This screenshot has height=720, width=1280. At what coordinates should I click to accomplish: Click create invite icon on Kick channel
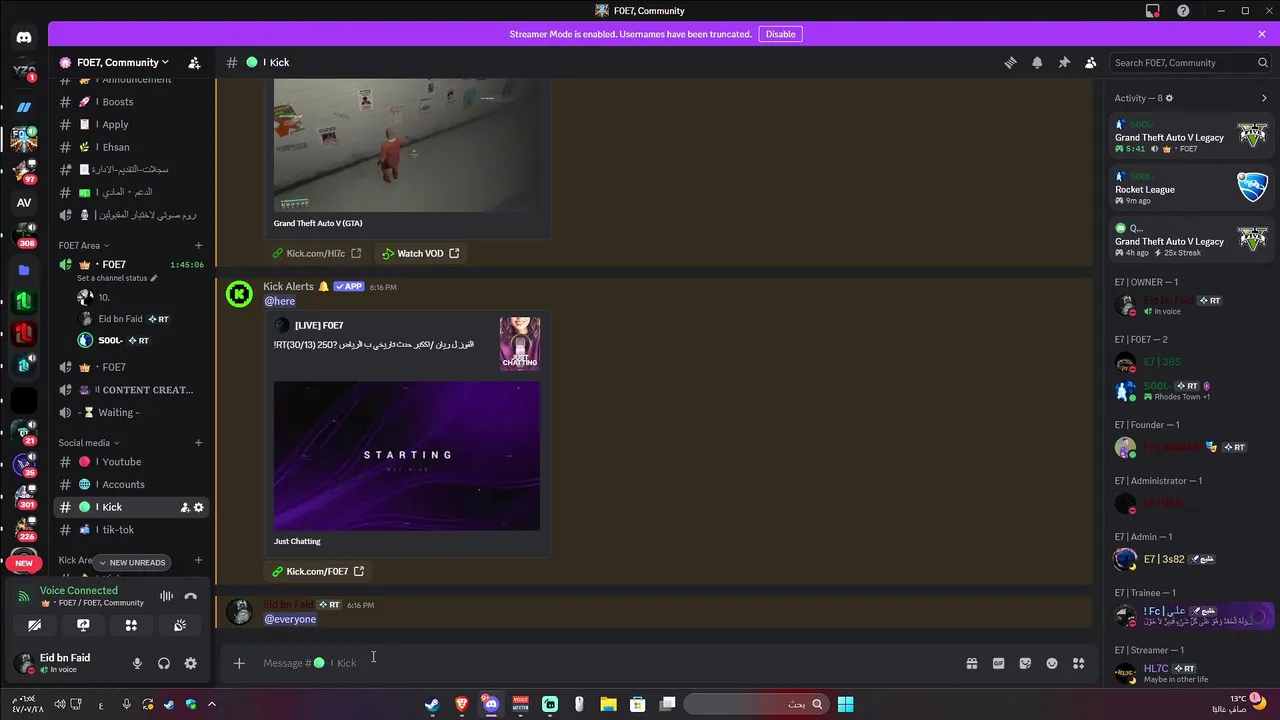184,507
